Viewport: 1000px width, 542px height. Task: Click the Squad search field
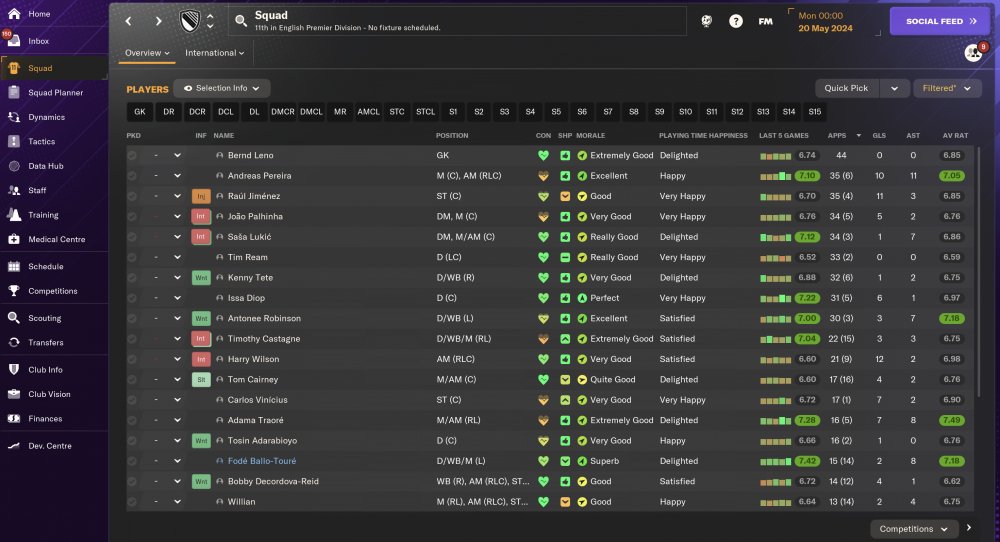tap(459, 21)
